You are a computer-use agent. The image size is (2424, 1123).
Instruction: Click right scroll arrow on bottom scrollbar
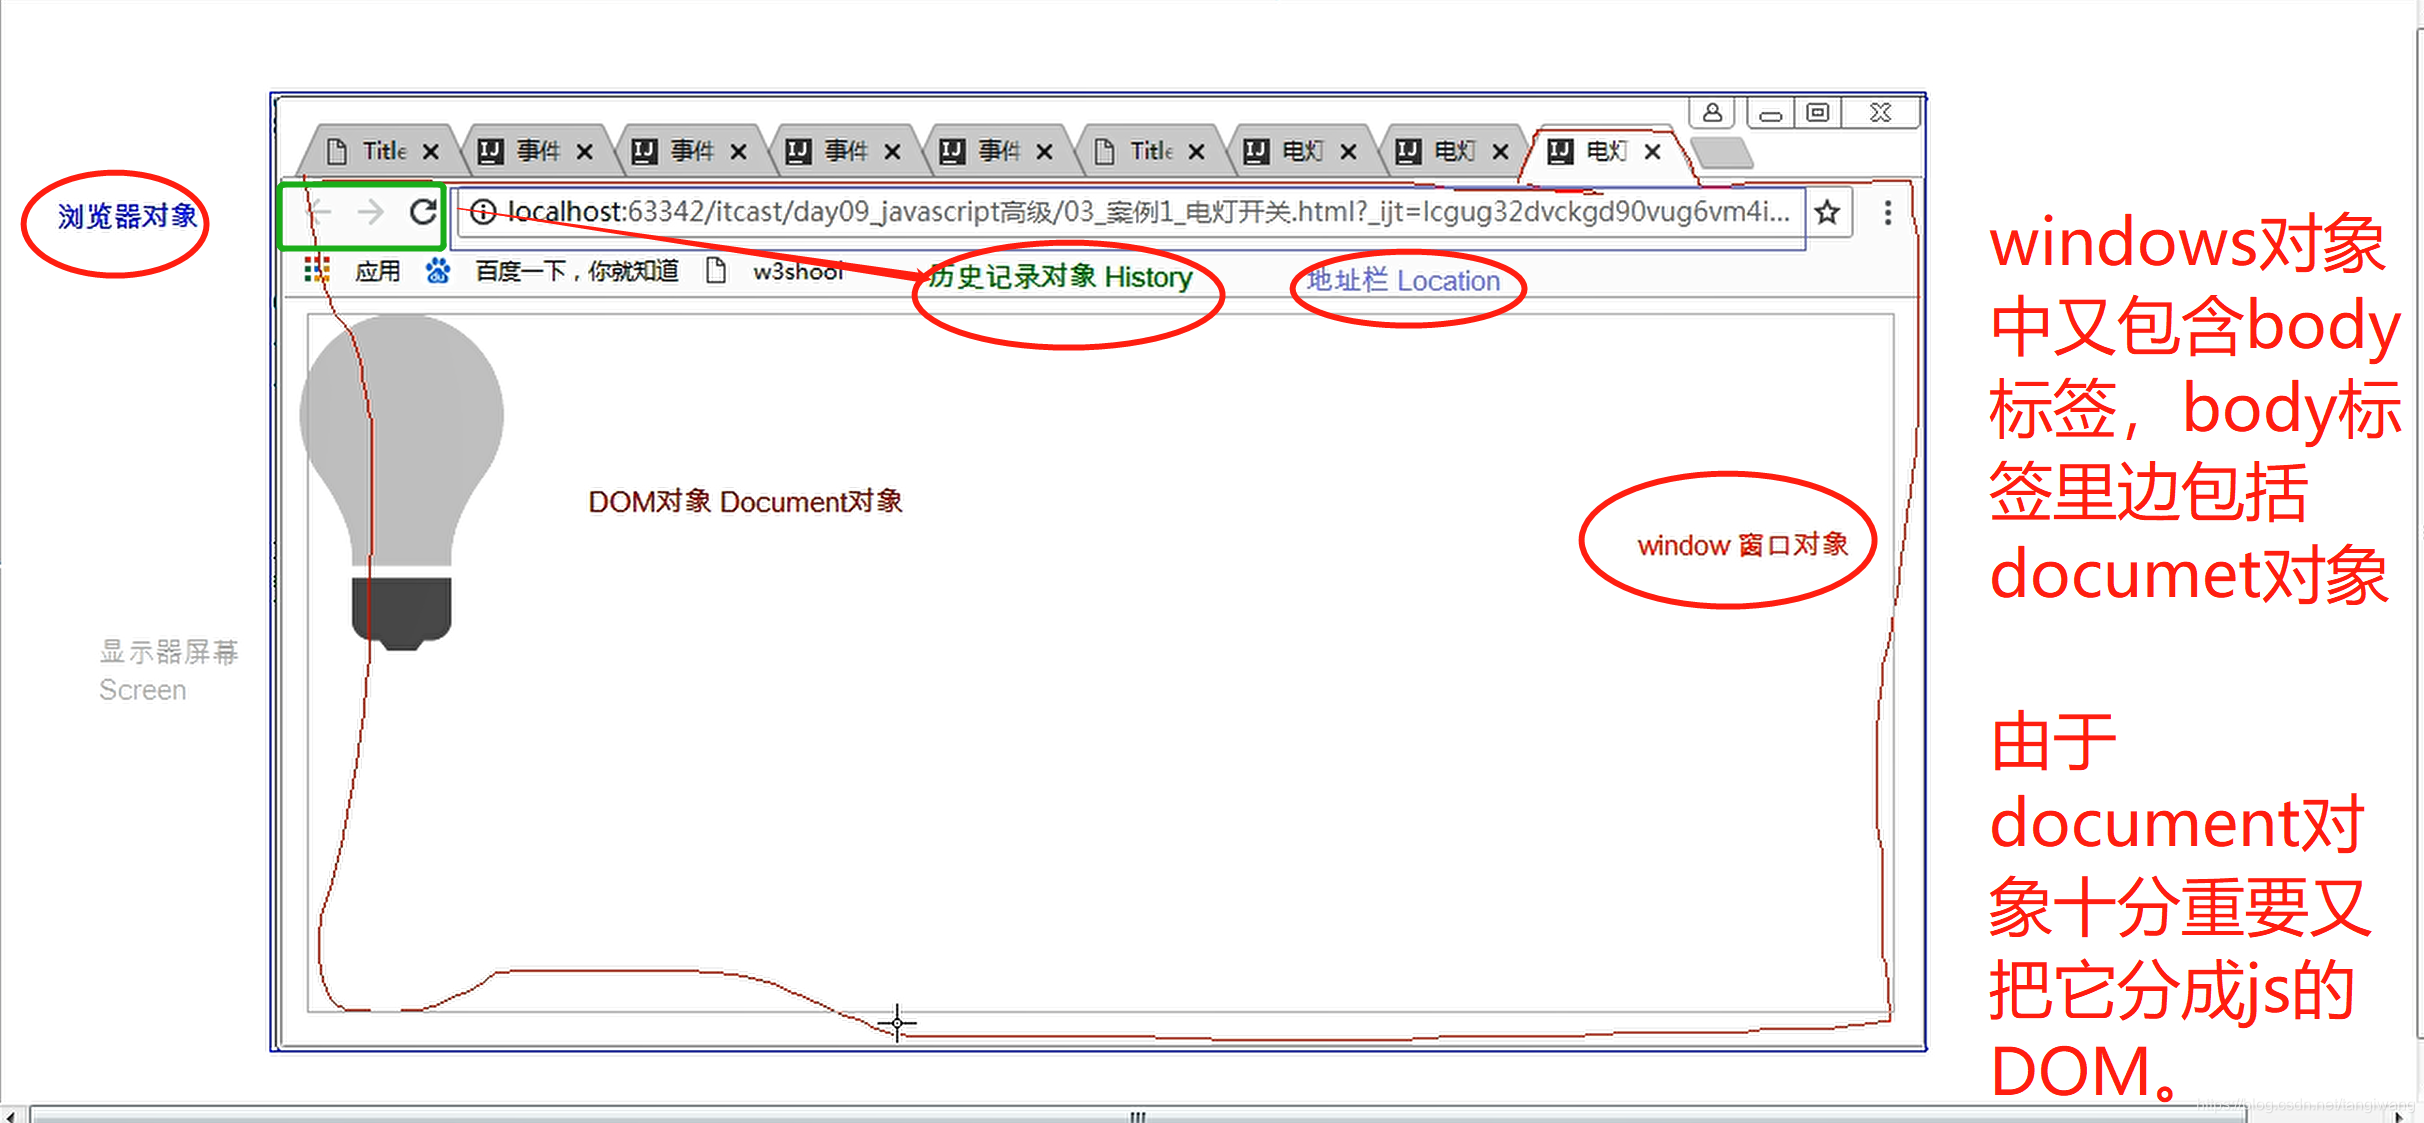tap(2398, 1115)
